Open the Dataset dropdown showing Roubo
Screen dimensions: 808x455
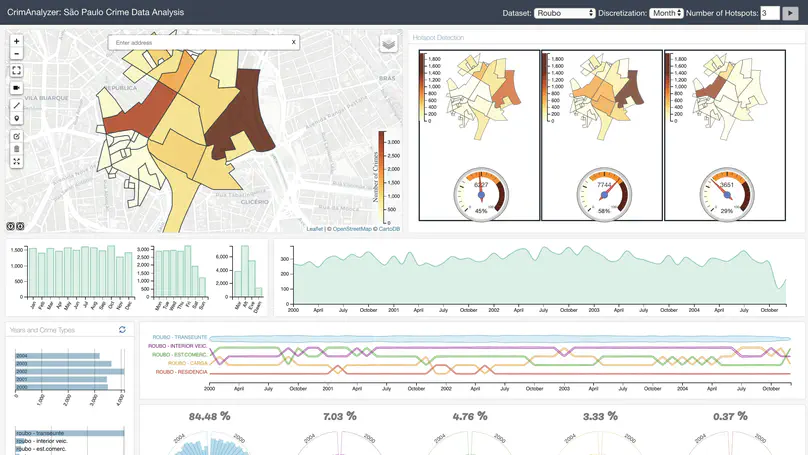pyautogui.click(x=564, y=13)
